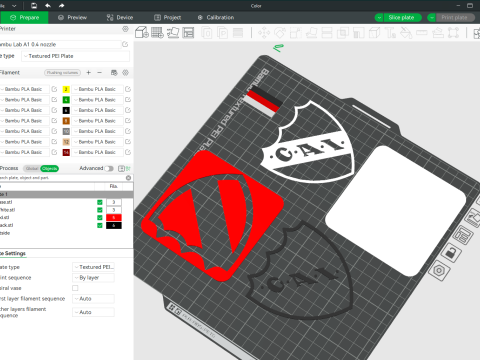Select the Lay on face tool
Screen dimensions: 480x360
coord(311,33)
